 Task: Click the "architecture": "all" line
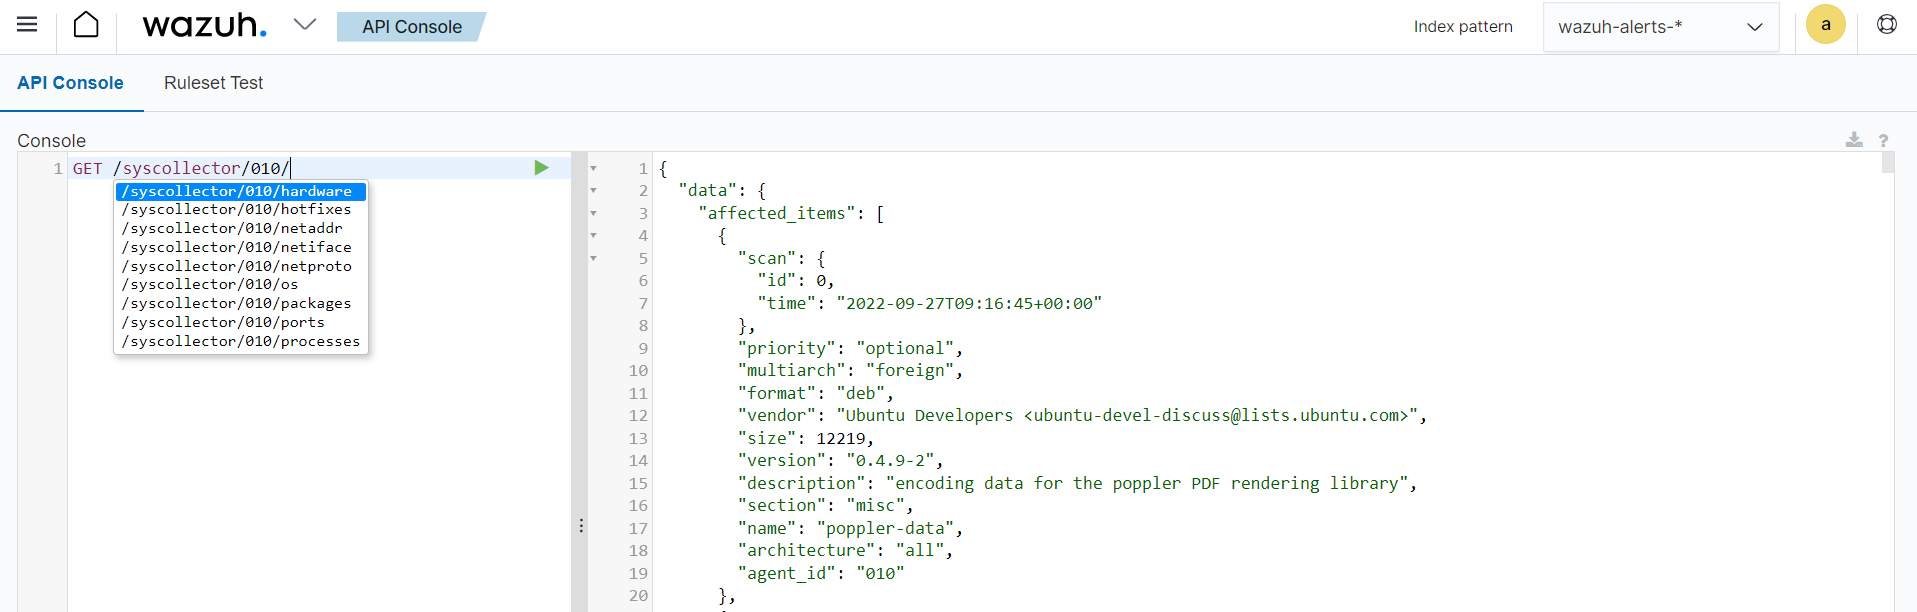point(845,550)
